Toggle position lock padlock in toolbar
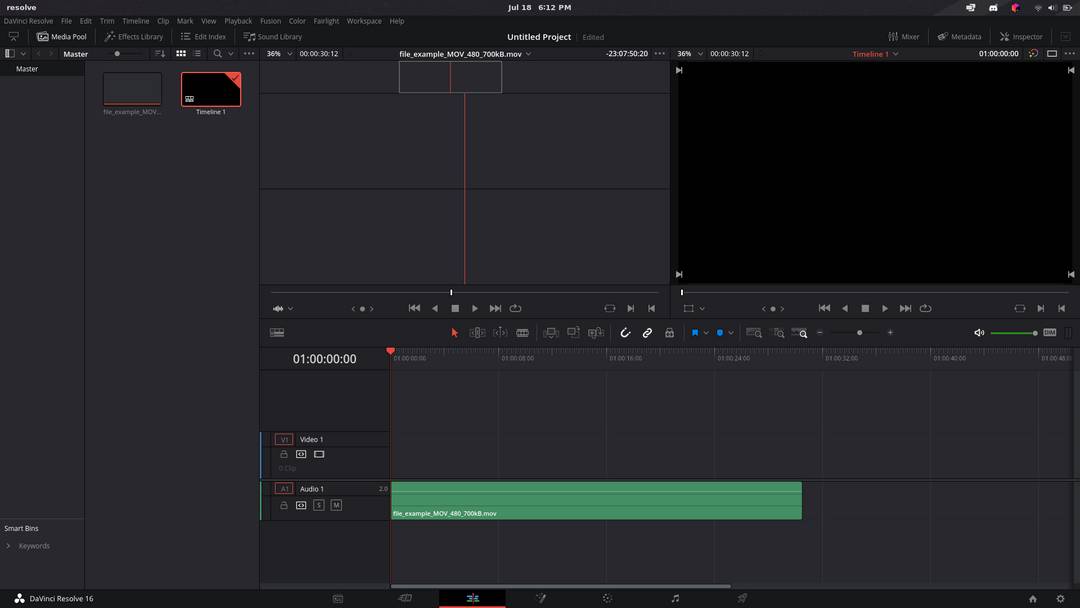The height and width of the screenshot is (608, 1080). (669, 333)
